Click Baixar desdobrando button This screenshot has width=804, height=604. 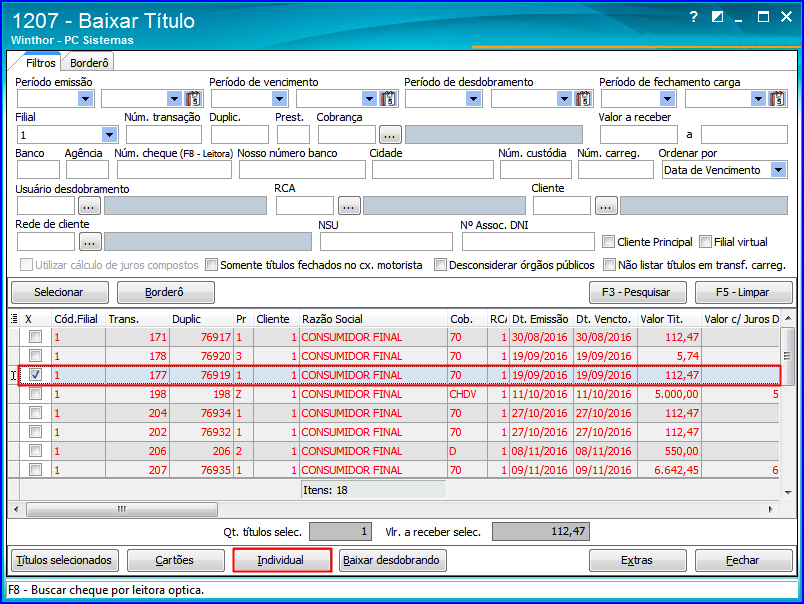392,560
